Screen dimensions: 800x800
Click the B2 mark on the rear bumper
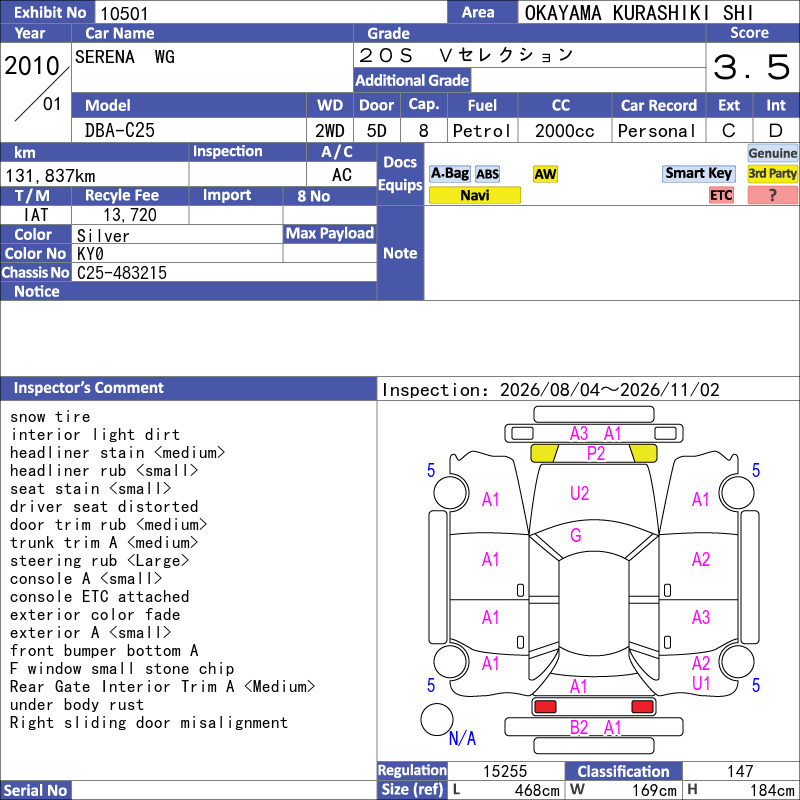pos(579,728)
